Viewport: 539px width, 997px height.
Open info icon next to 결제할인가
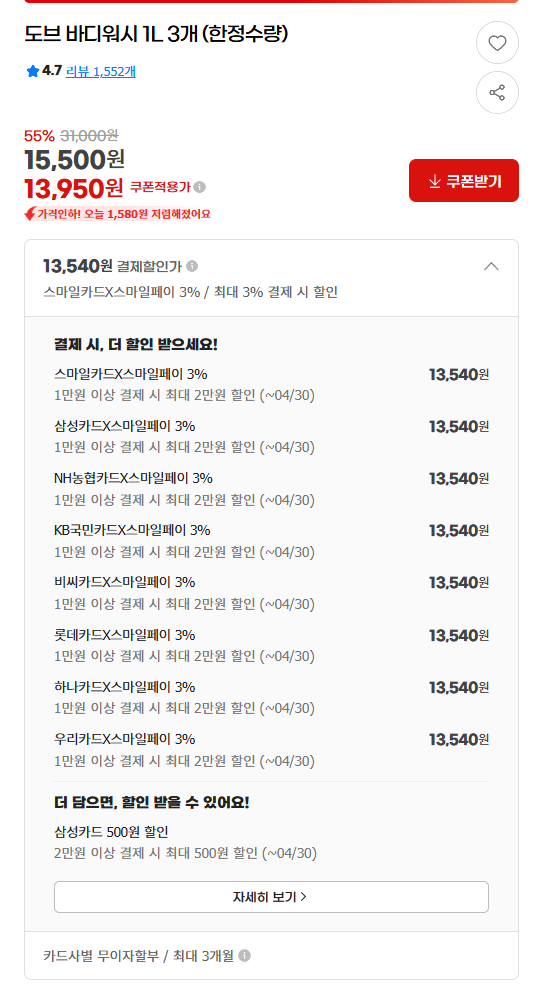click(192, 266)
